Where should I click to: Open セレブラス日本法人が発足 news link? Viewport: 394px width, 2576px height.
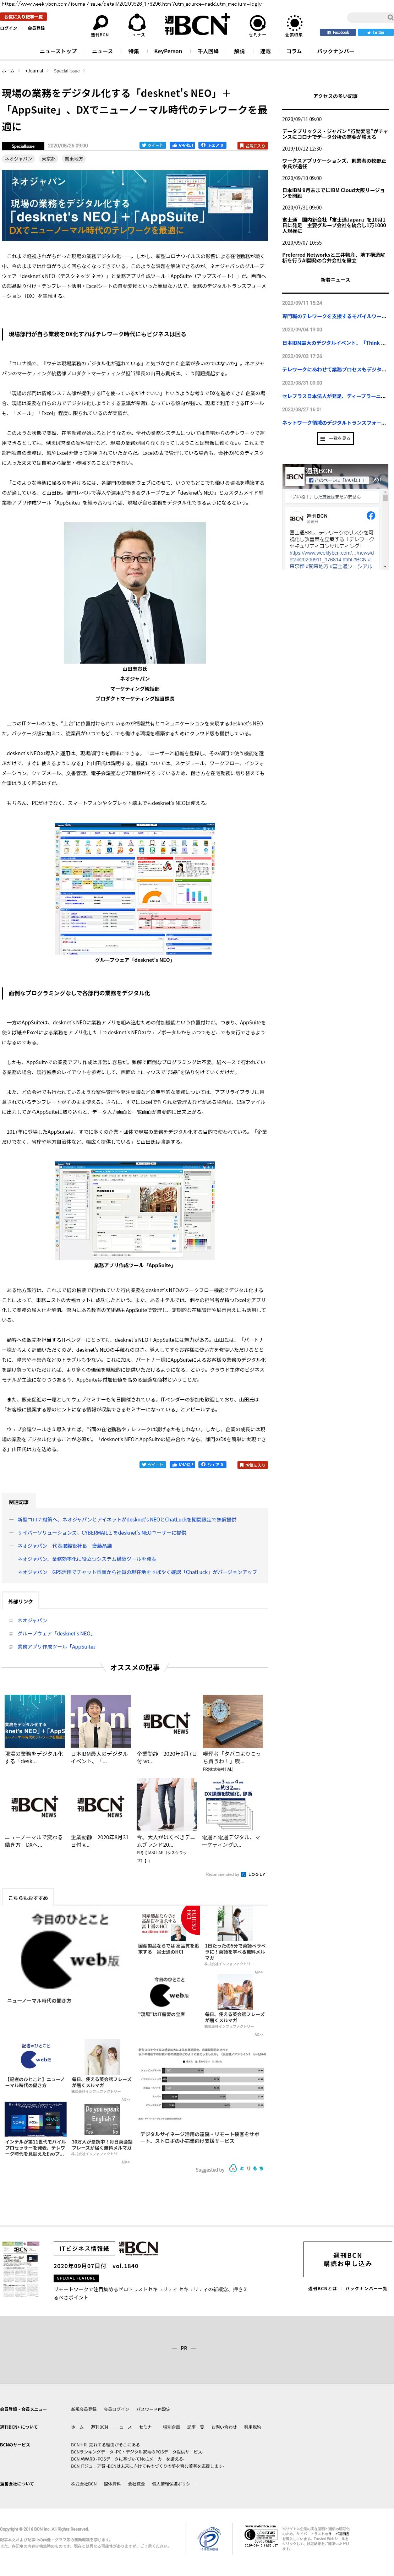pos(334,396)
